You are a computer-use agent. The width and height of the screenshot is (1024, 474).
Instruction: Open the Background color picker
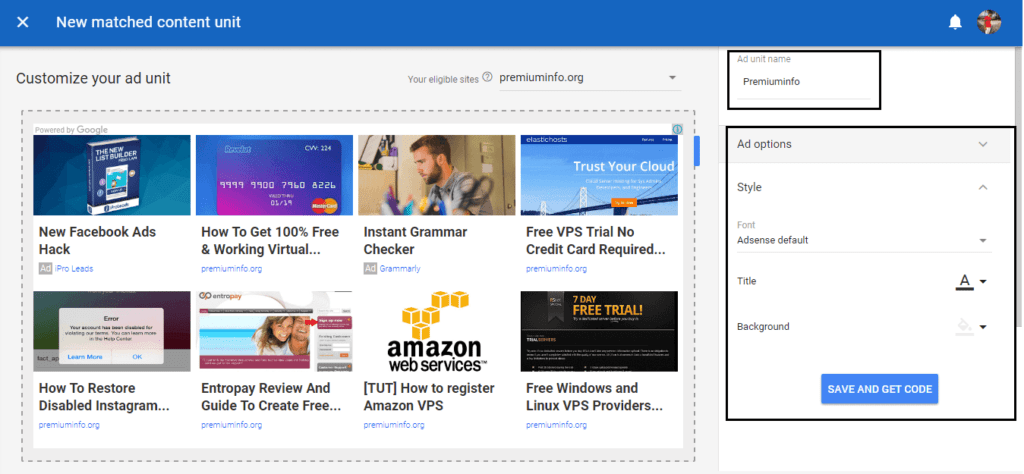point(971,326)
